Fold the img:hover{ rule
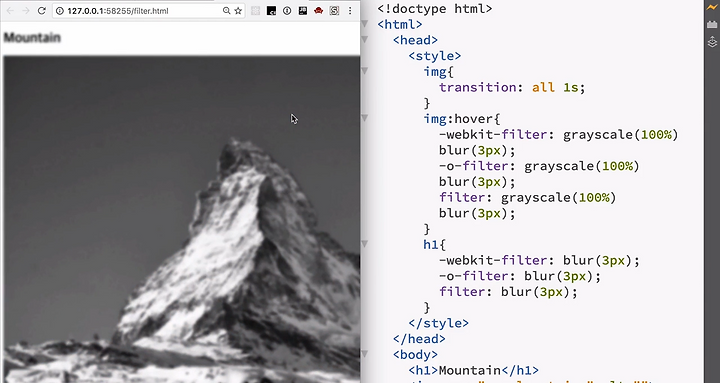 (365, 118)
